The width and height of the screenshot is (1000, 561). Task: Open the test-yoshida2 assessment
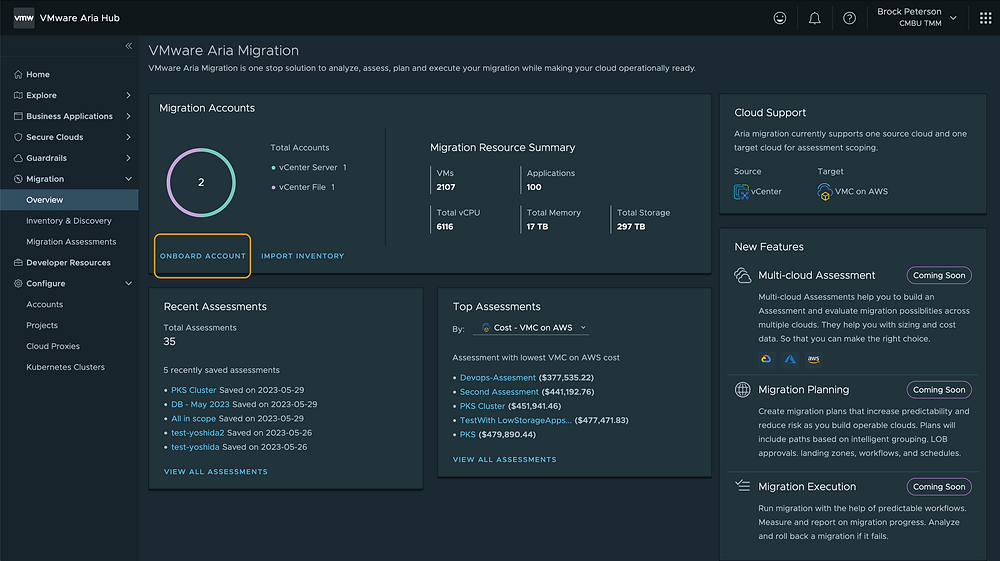coord(198,433)
